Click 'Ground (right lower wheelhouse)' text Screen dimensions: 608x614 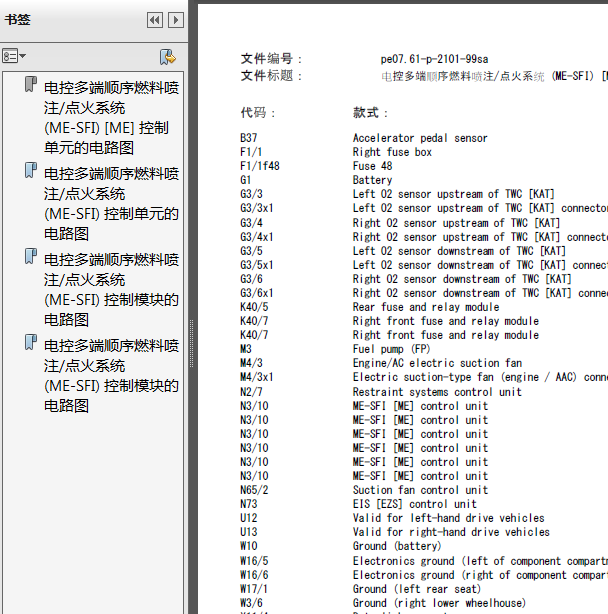tap(439, 603)
